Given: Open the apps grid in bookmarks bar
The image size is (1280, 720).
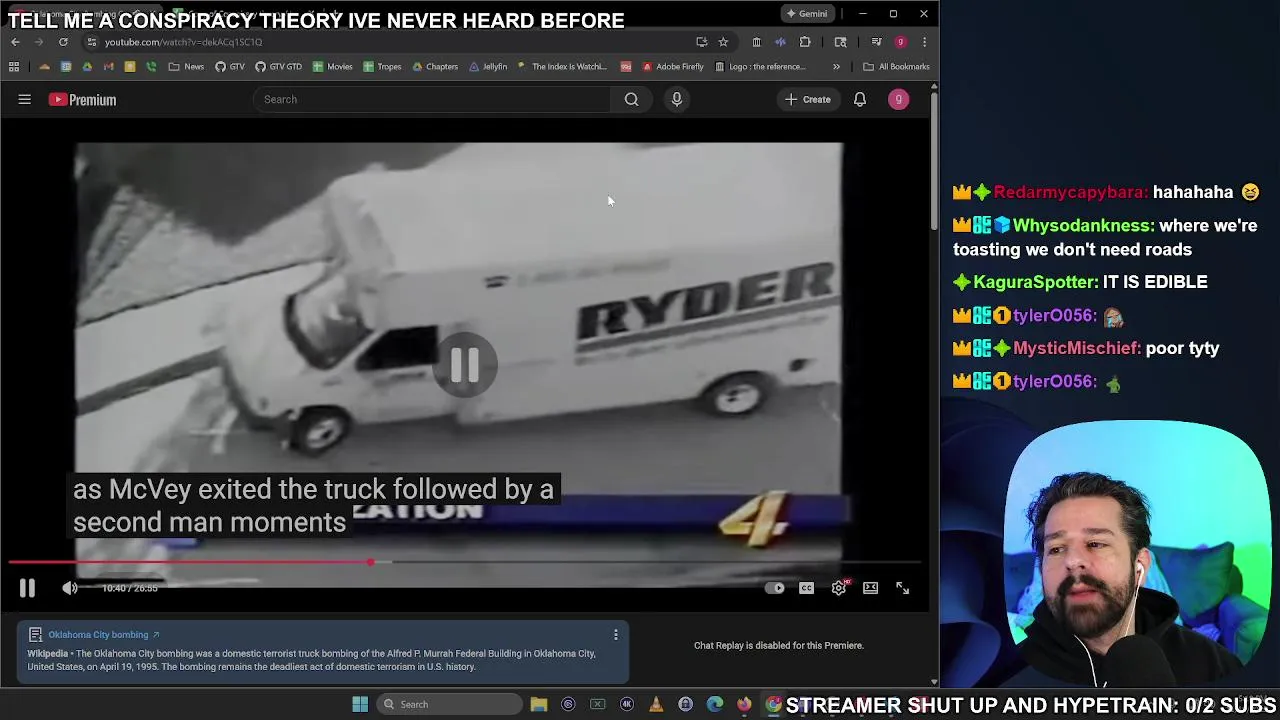Looking at the screenshot, I should [14, 67].
